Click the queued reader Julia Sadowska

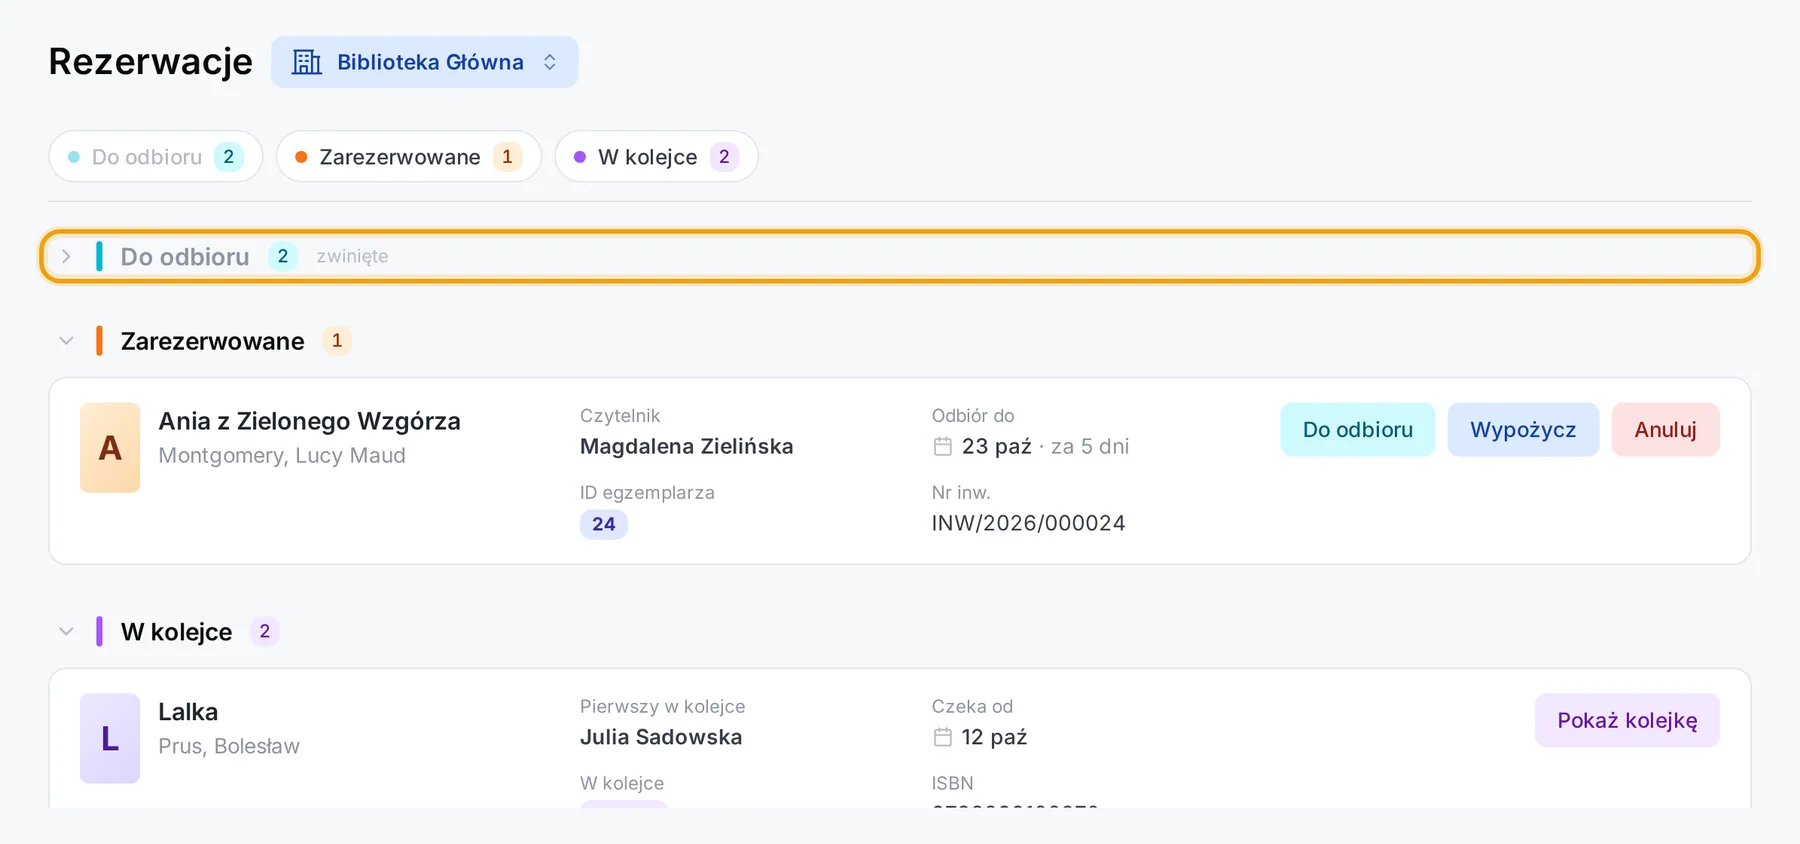point(661,738)
